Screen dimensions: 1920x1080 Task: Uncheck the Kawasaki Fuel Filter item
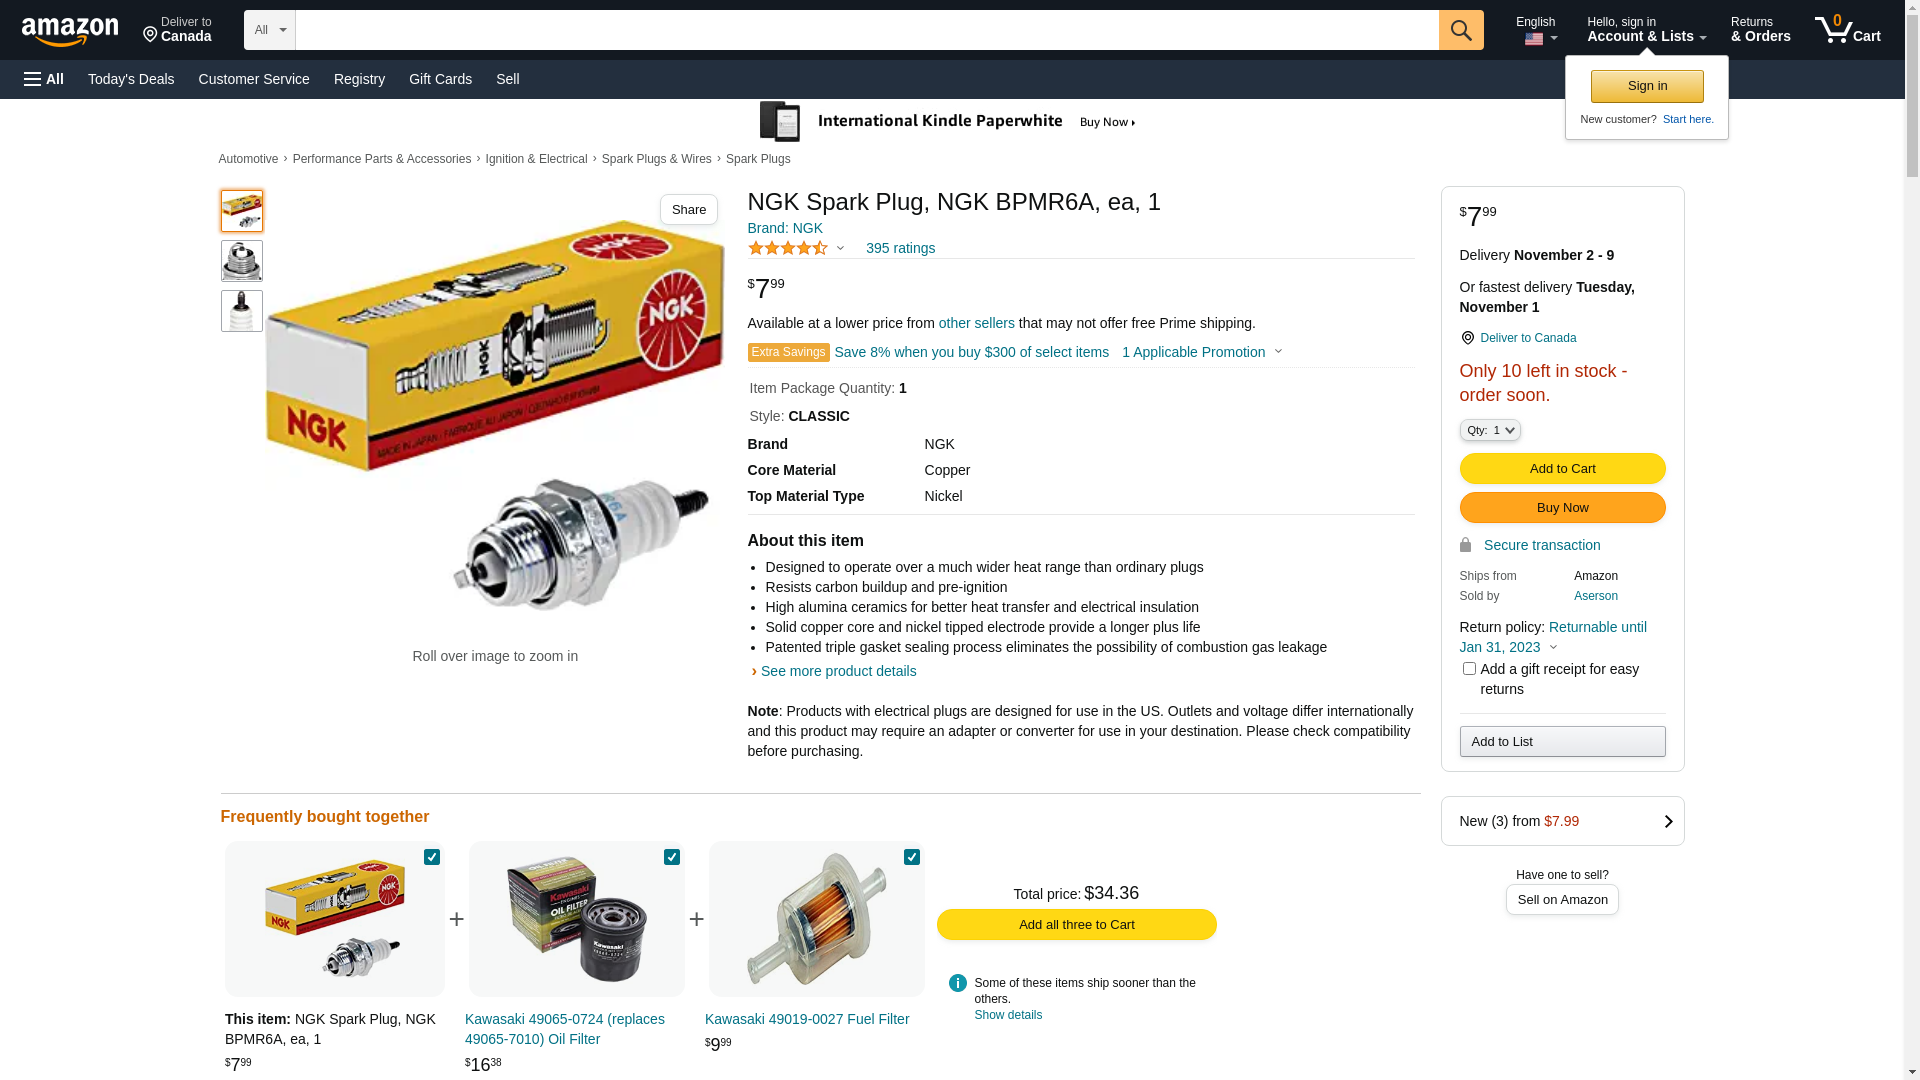[912, 857]
